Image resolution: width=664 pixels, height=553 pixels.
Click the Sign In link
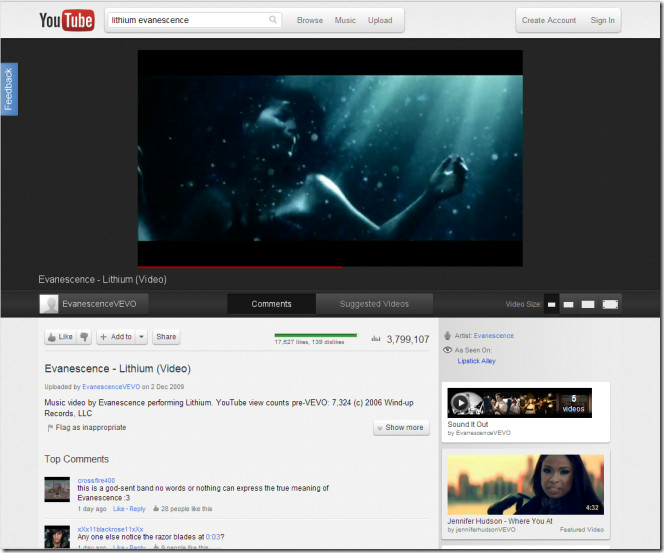coord(602,20)
